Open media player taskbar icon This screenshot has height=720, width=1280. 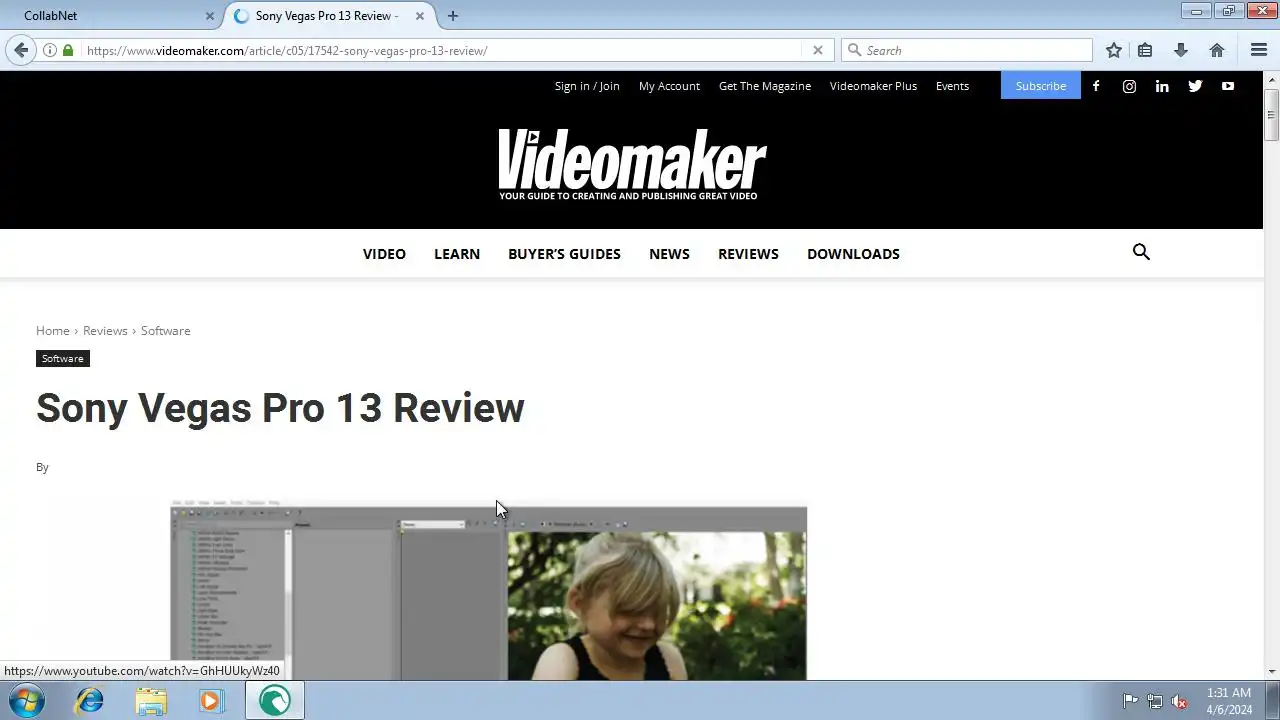(211, 701)
